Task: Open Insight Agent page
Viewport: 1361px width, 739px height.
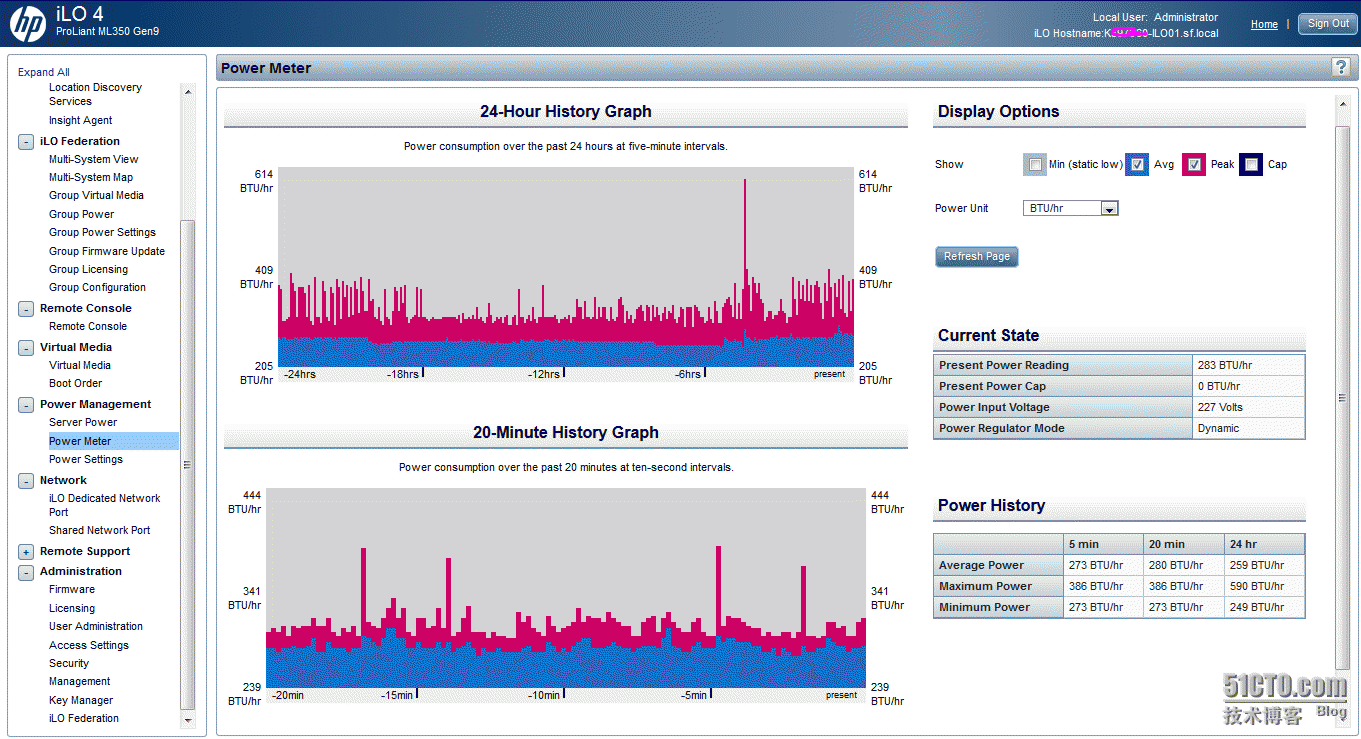Action: [x=81, y=120]
